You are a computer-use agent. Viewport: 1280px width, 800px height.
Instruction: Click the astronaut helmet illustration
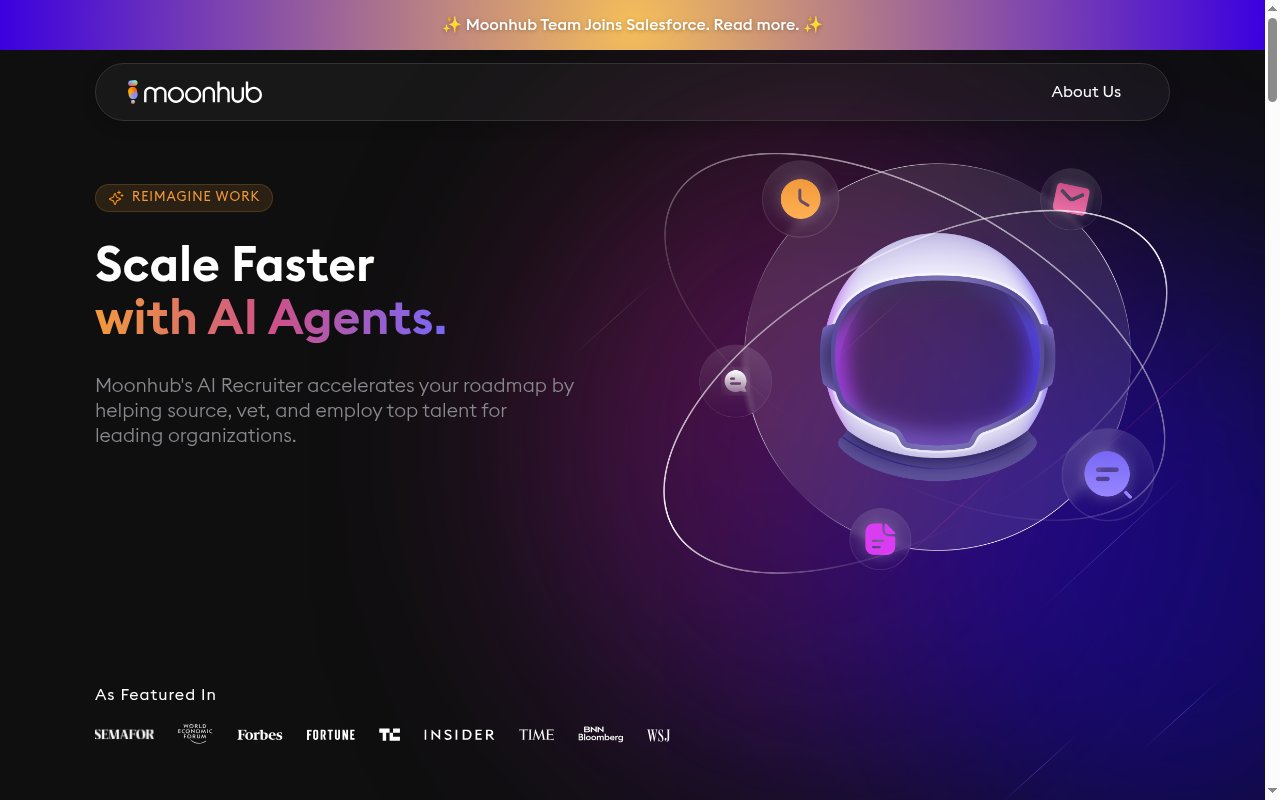[937, 357]
